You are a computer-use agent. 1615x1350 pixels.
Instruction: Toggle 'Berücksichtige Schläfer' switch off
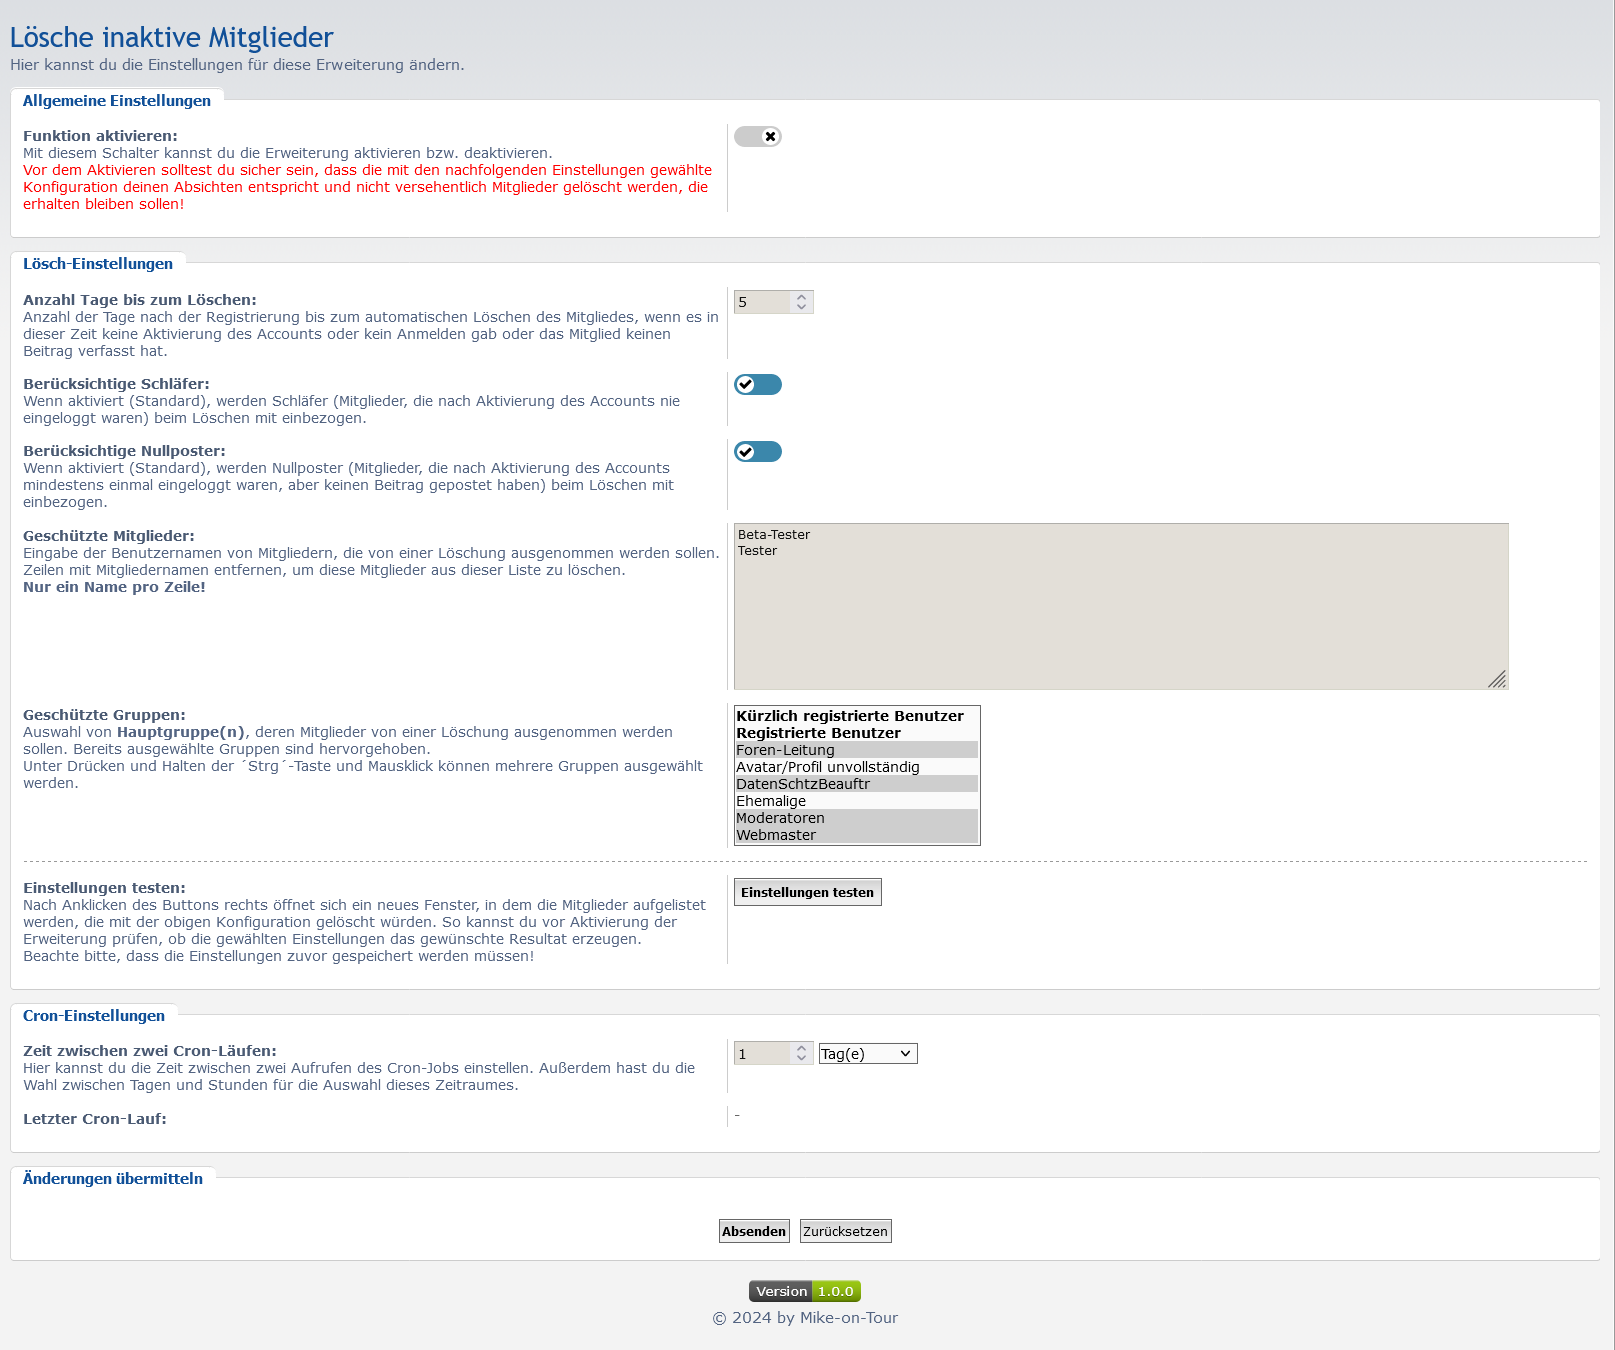coord(757,385)
